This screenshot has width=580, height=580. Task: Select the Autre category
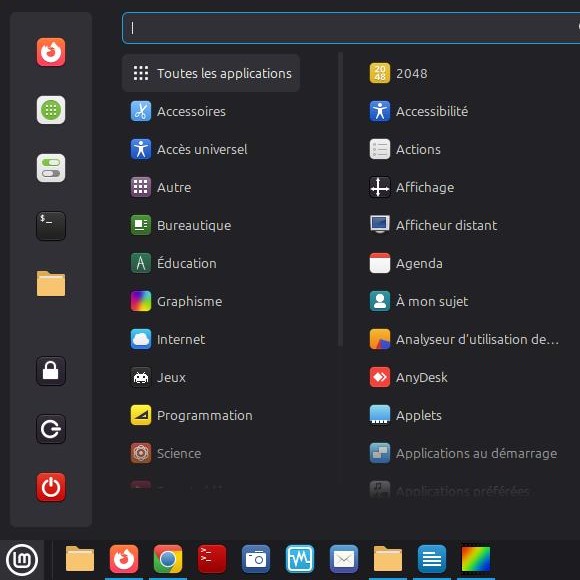211,188
